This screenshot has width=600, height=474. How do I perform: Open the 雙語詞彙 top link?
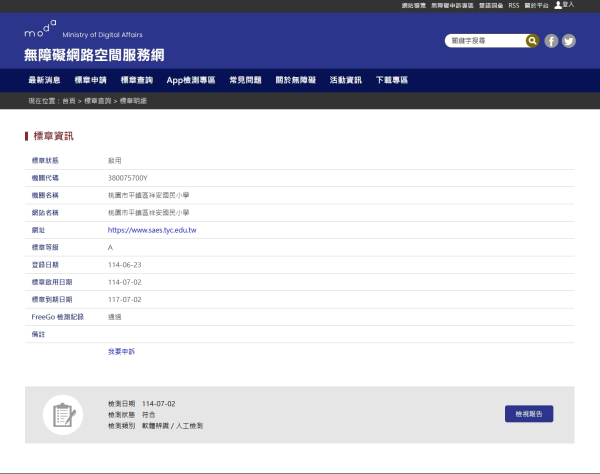tap(491, 5)
